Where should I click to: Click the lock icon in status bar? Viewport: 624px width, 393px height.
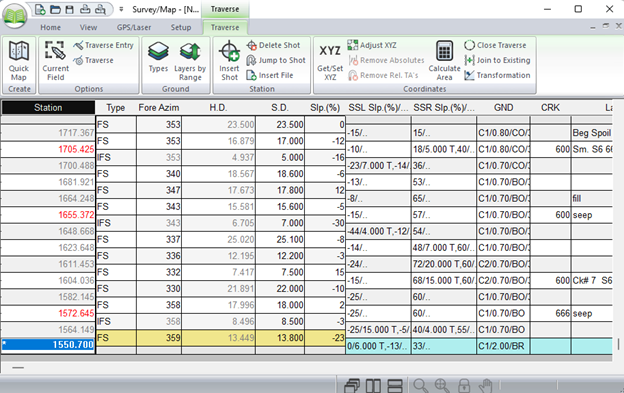coord(464,385)
